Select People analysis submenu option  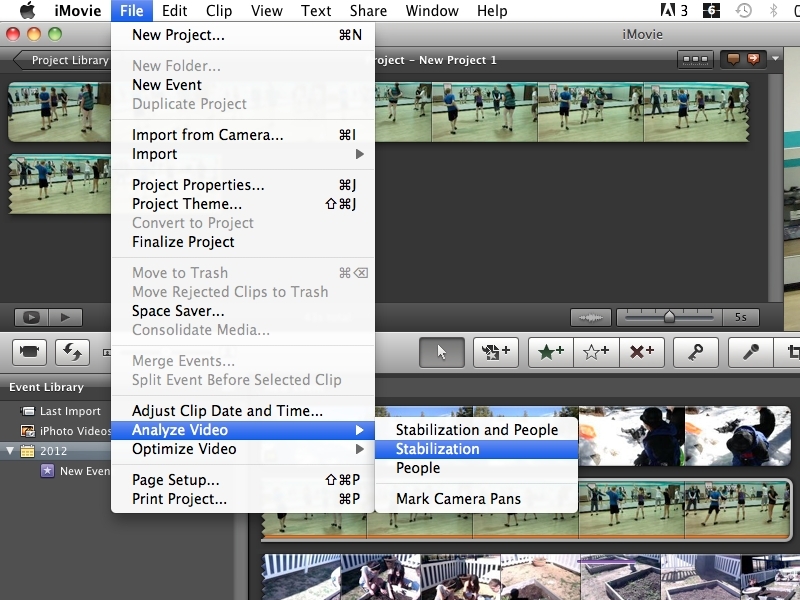[x=477, y=468]
